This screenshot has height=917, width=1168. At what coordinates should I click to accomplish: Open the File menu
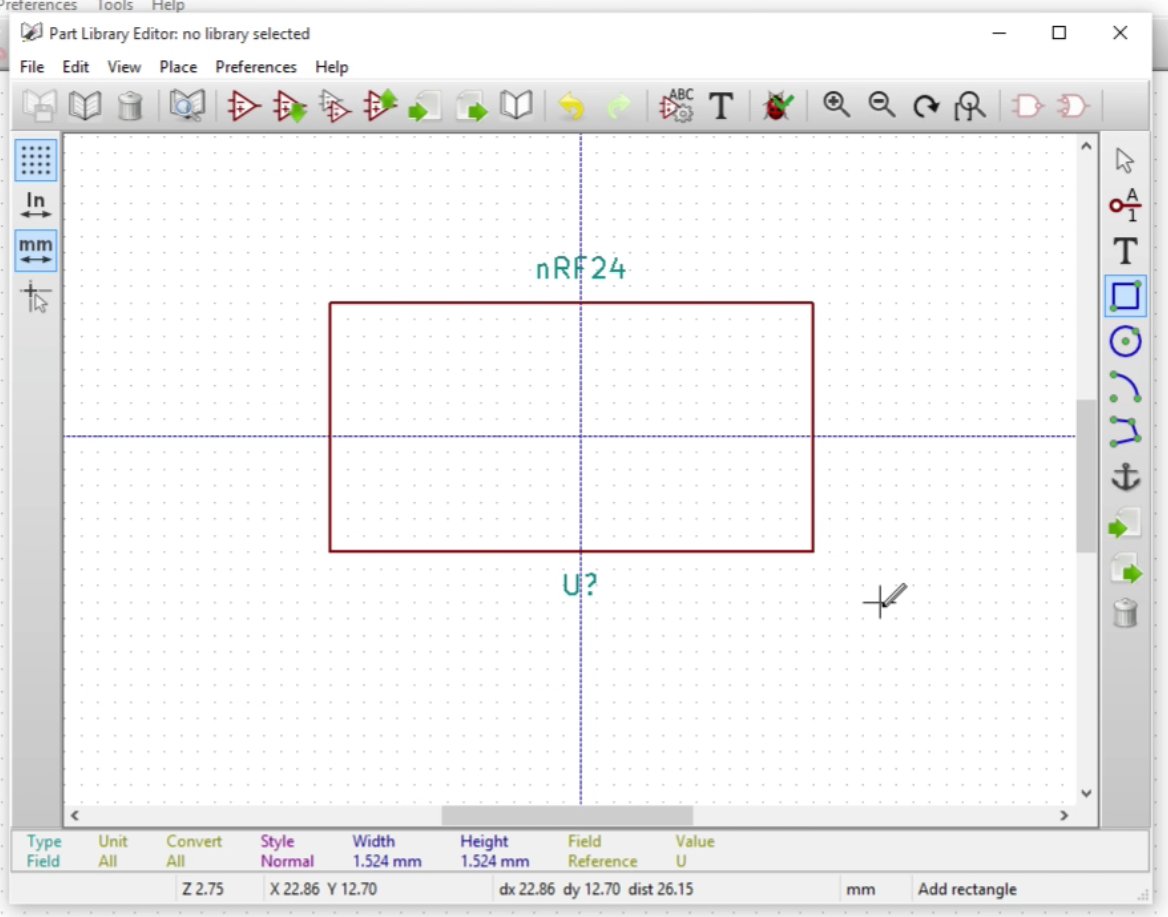(x=31, y=67)
